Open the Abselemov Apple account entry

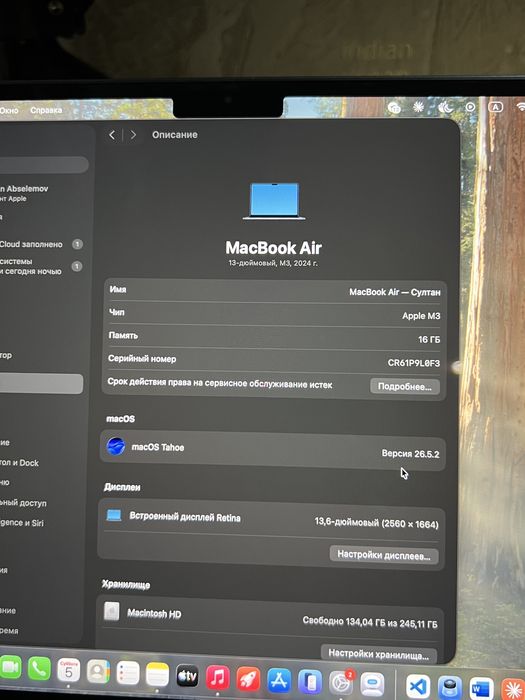[24, 193]
